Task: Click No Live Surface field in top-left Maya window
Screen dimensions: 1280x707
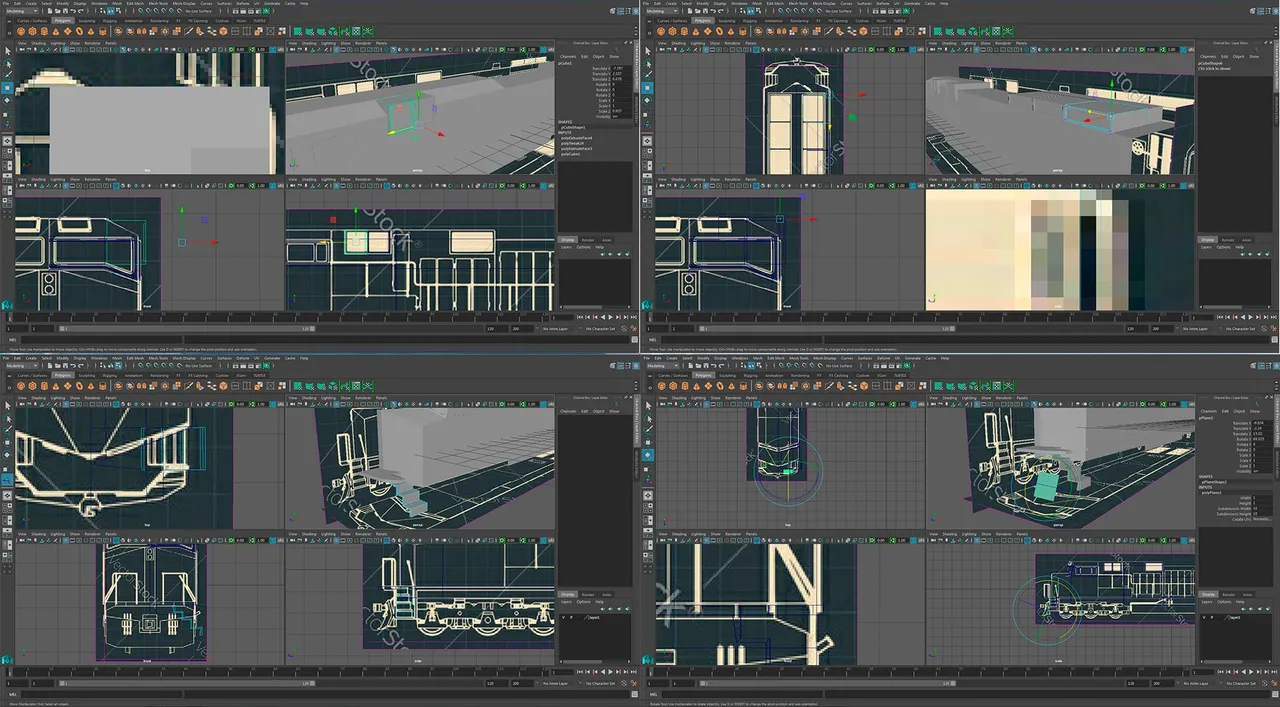Action: pos(199,11)
